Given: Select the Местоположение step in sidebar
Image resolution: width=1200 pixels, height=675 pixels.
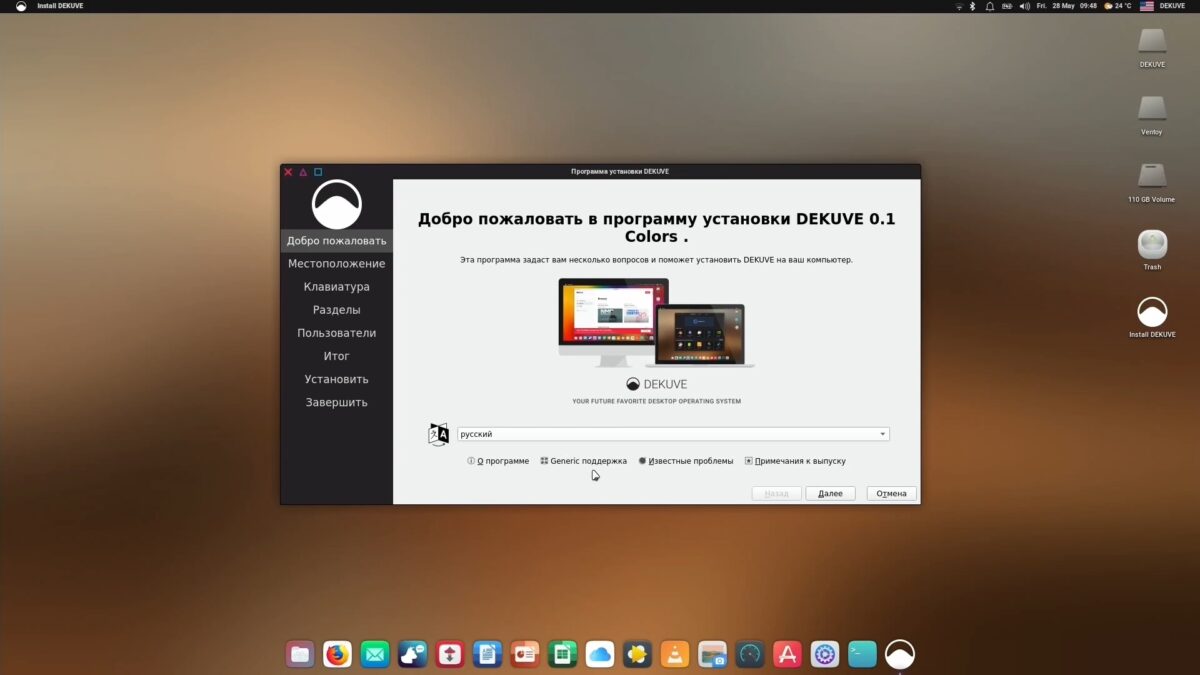Looking at the screenshot, I should [336, 264].
